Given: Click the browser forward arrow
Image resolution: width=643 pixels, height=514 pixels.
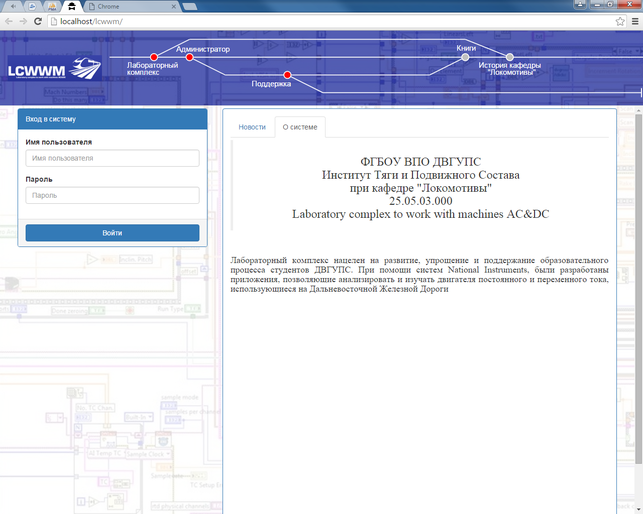Looking at the screenshot, I should click(x=23, y=21).
